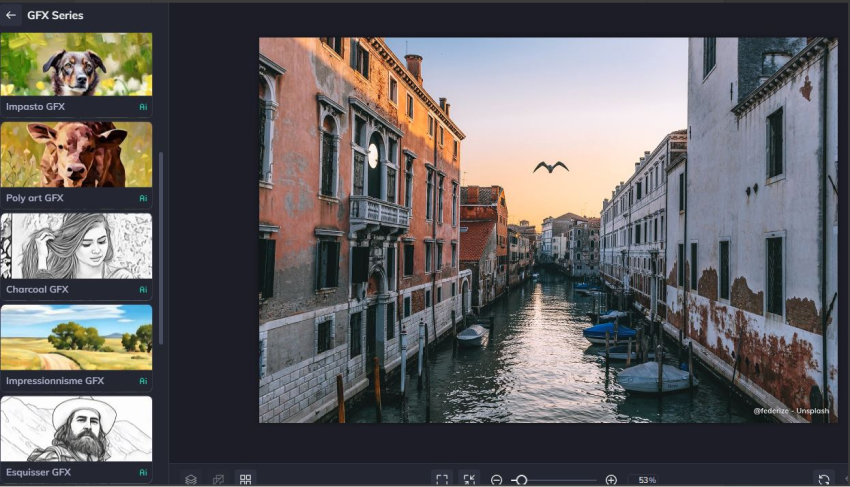The height and width of the screenshot is (487, 850).
Task: Pick the Esquisser GFX bearded man thumbnail
Action: pyautogui.click(x=76, y=429)
